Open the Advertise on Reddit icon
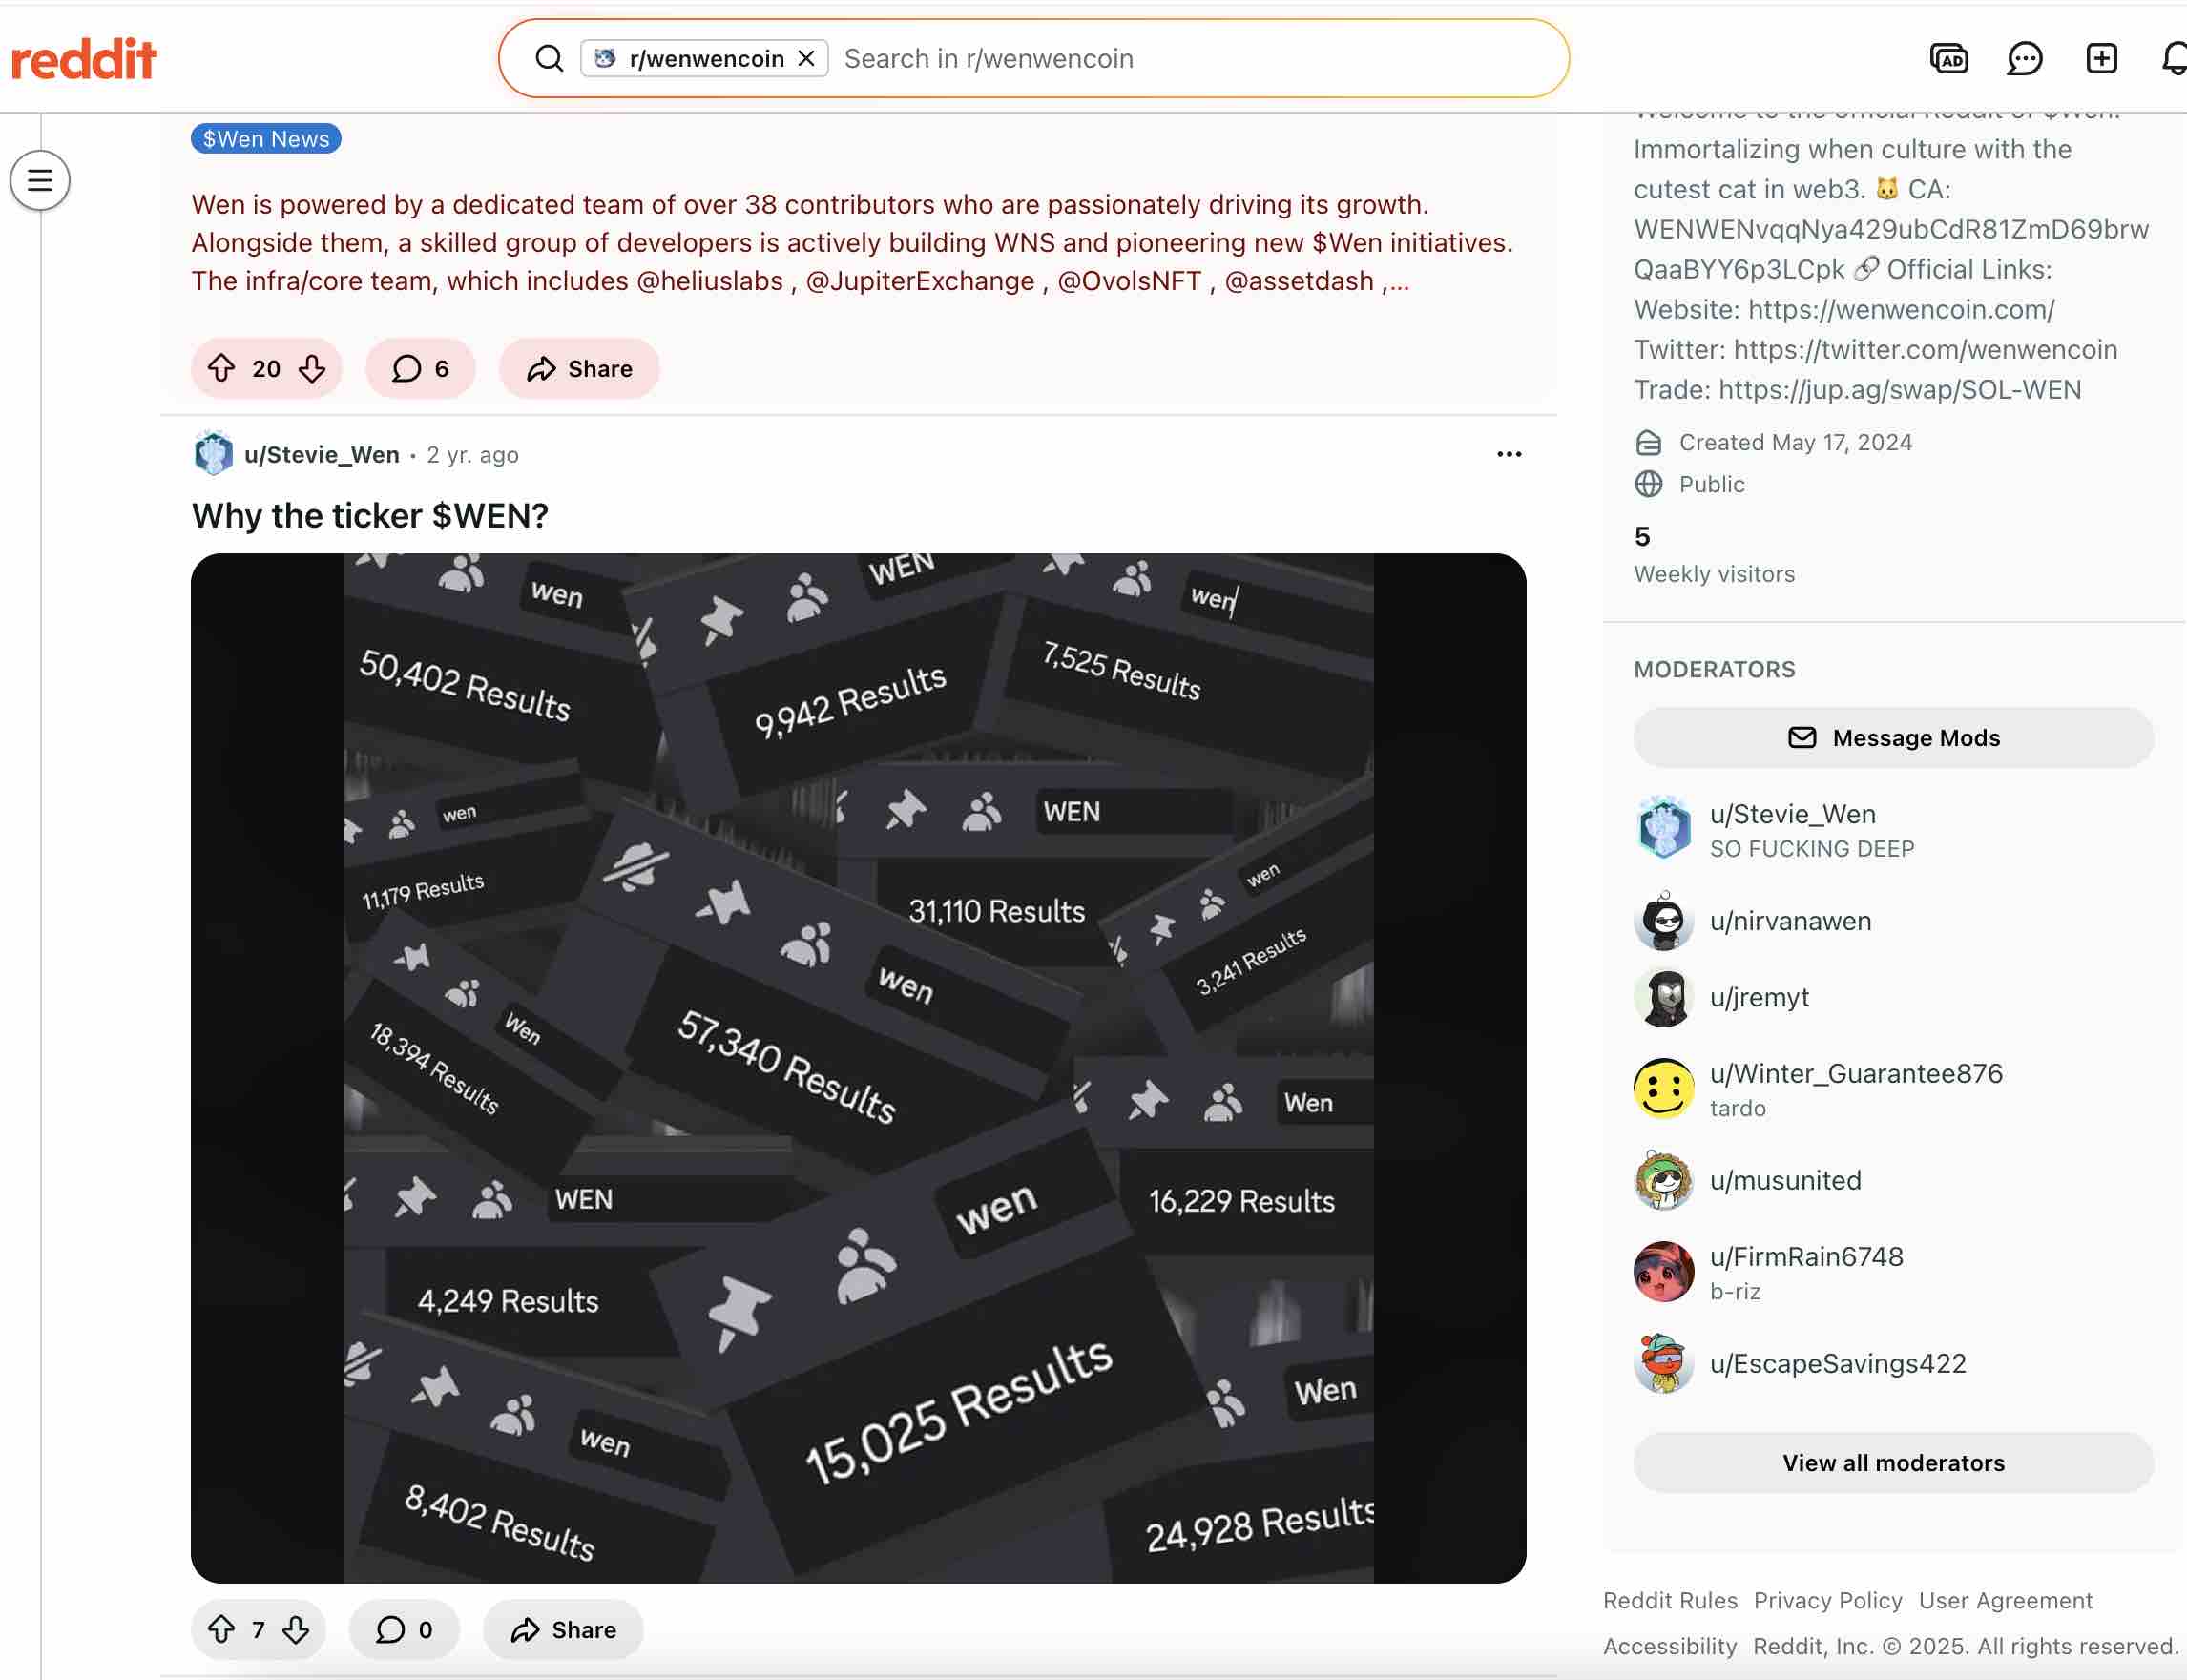The image size is (2187, 1680). coord(1948,59)
